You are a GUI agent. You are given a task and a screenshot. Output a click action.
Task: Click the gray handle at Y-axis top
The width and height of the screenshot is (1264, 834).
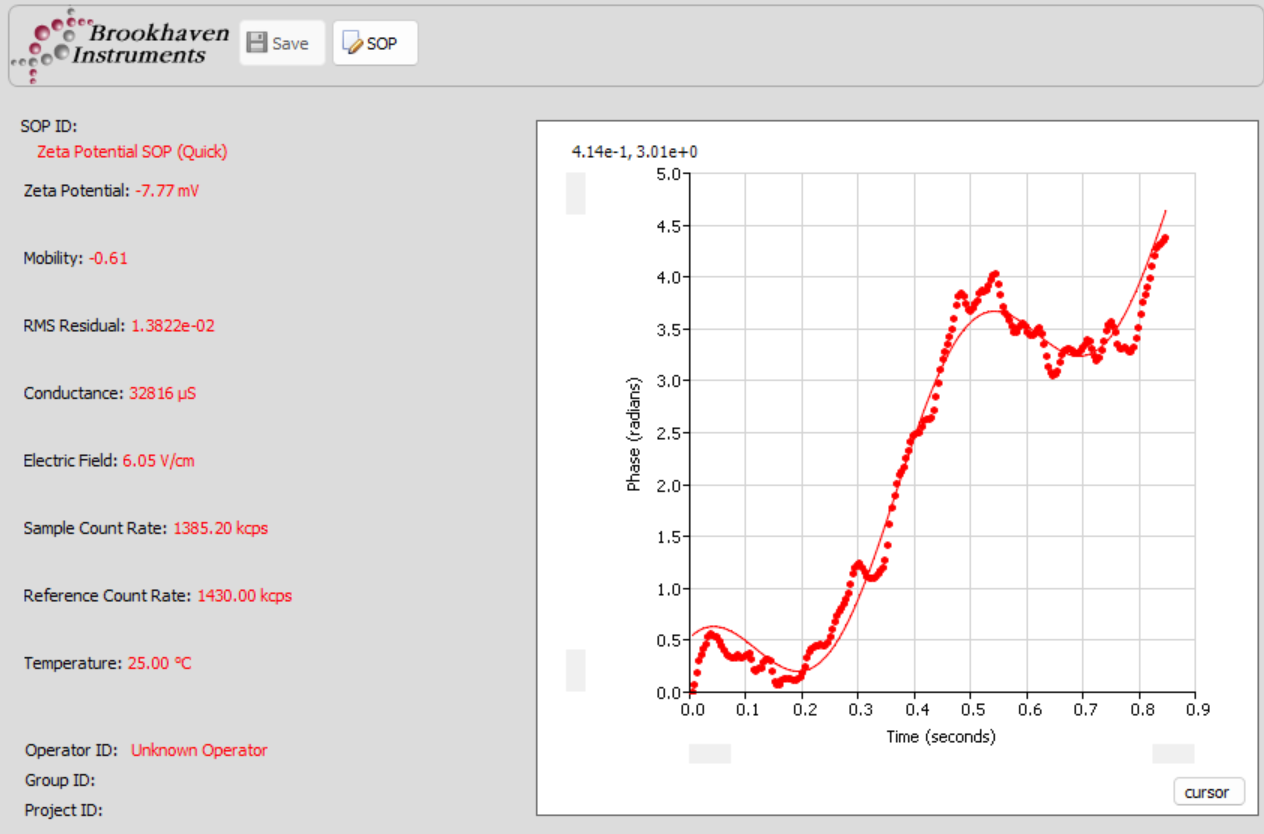click(576, 193)
